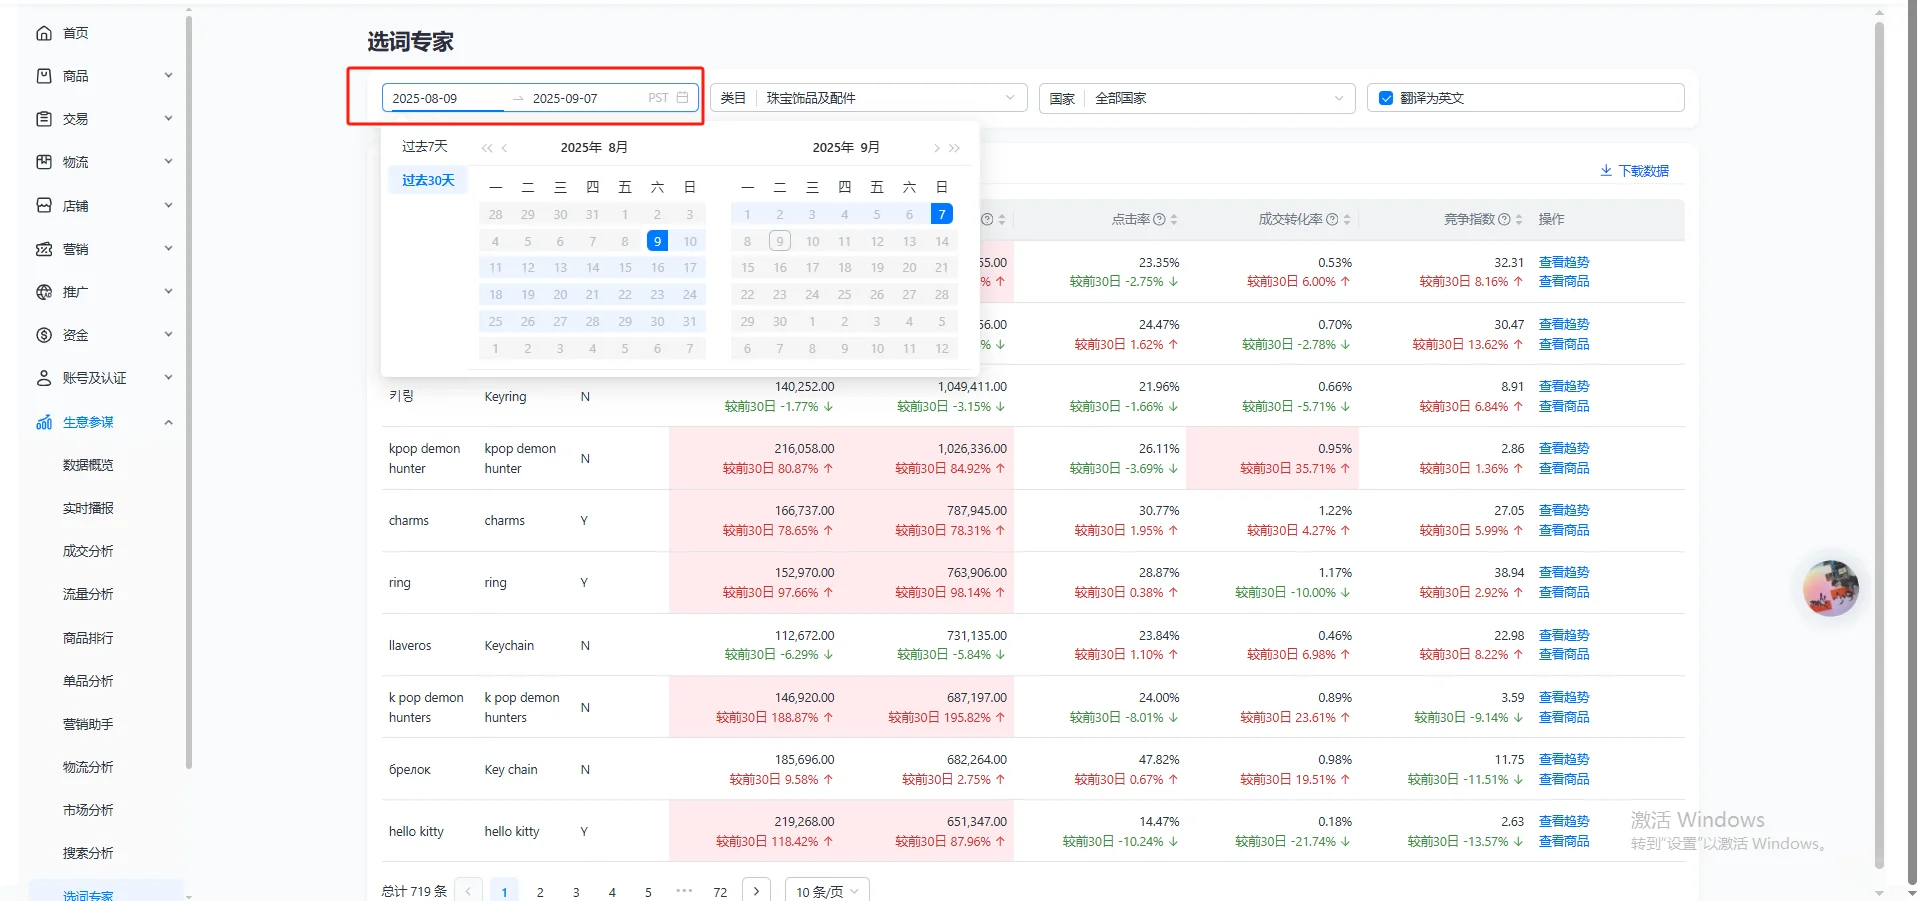This screenshot has width=1919, height=901.
Task: Enable the 翻译为英文 checkbox
Action: tap(1385, 97)
